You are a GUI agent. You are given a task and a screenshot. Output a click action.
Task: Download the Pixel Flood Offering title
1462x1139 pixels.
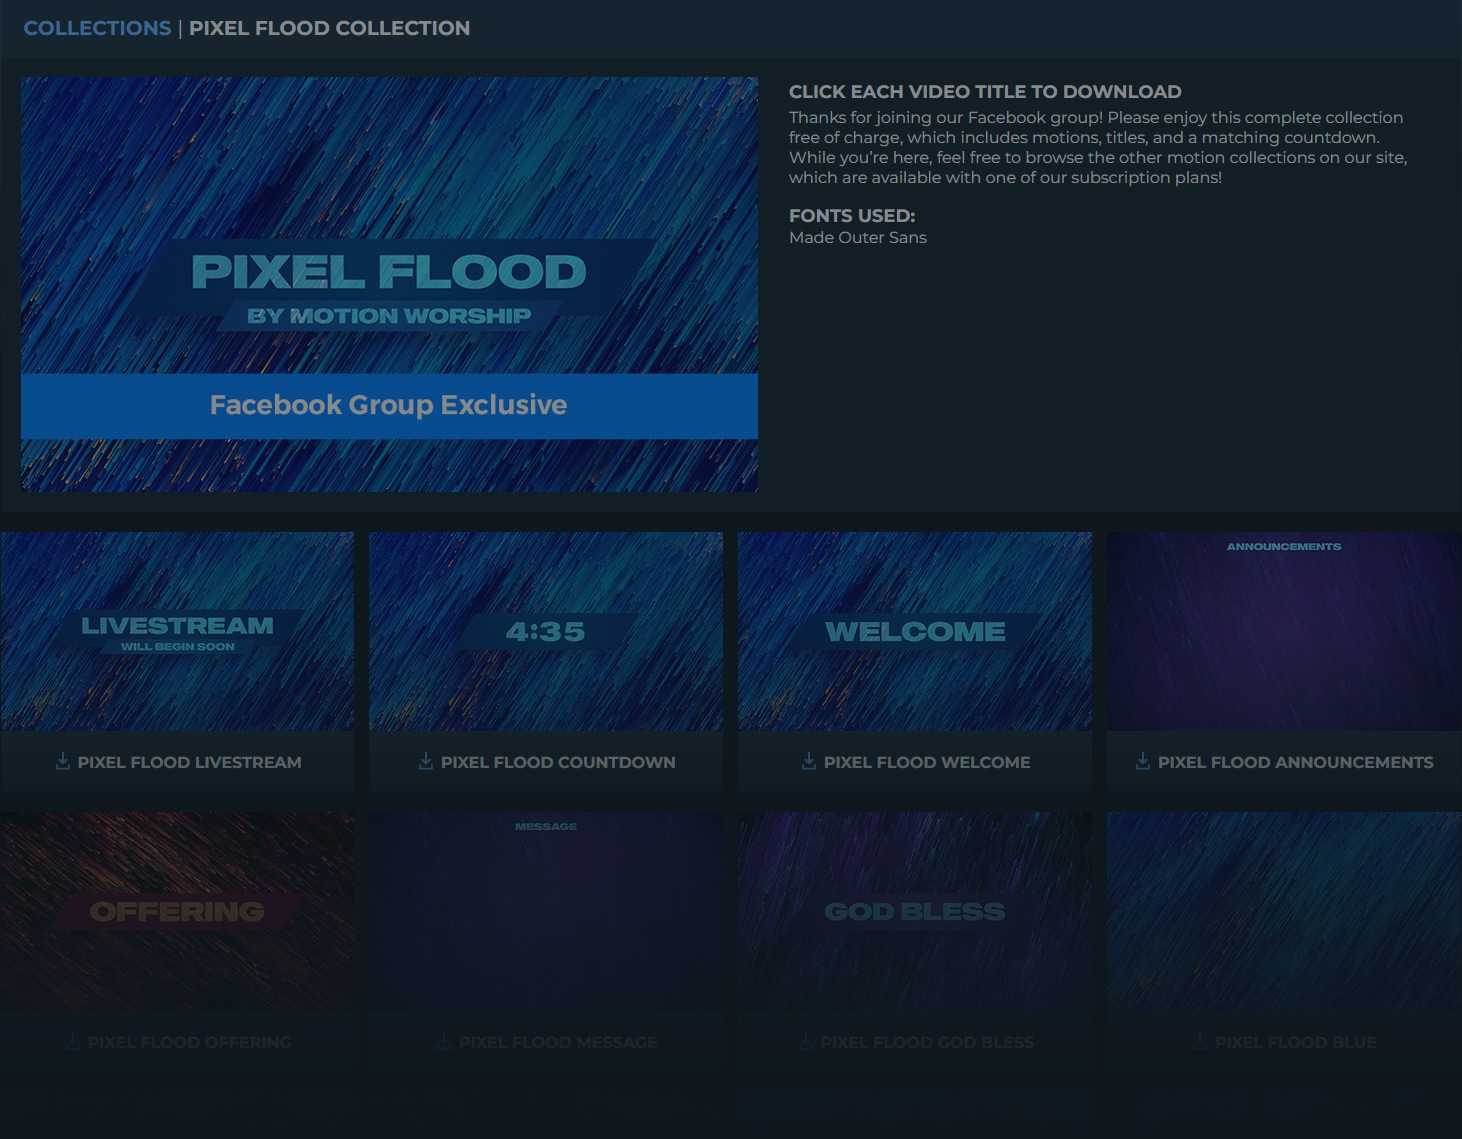[190, 1042]
